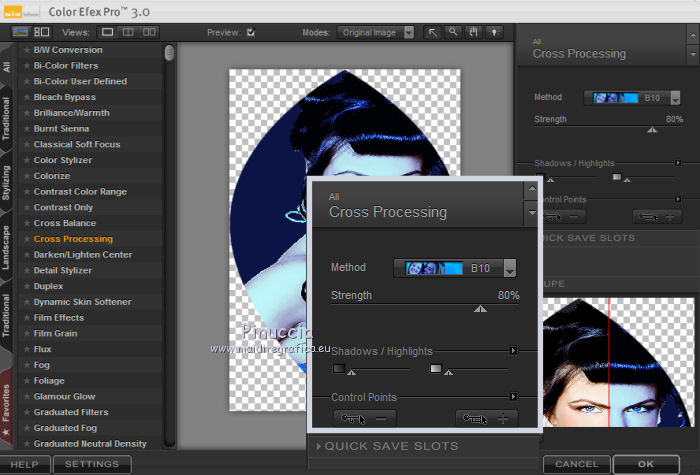Select the pan hand tool

click(x=473, y=32)
